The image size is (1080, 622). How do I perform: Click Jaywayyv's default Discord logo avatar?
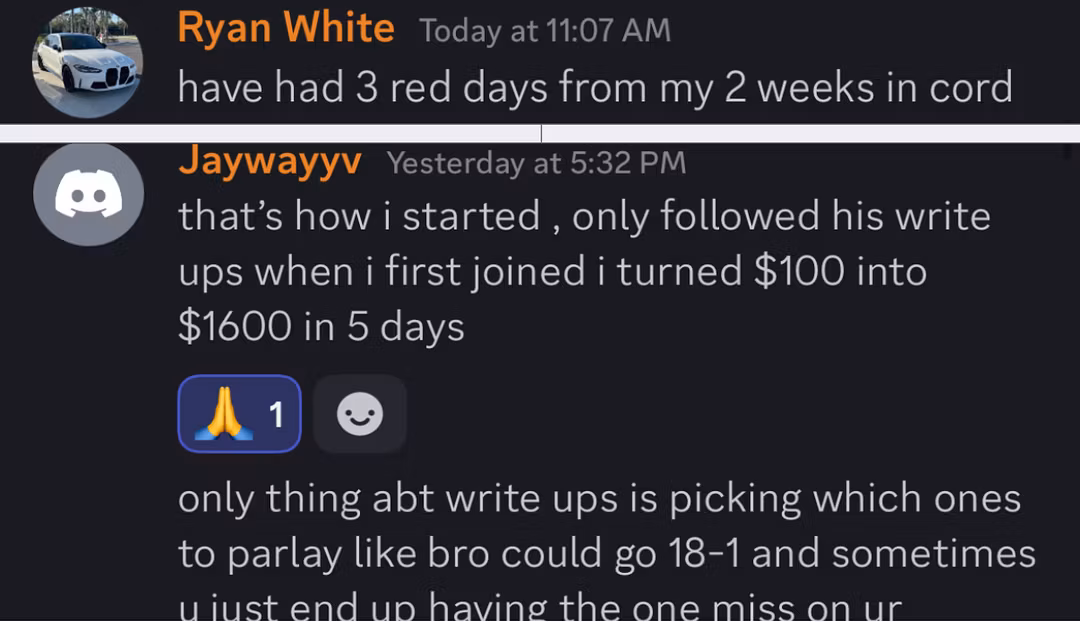82,195
